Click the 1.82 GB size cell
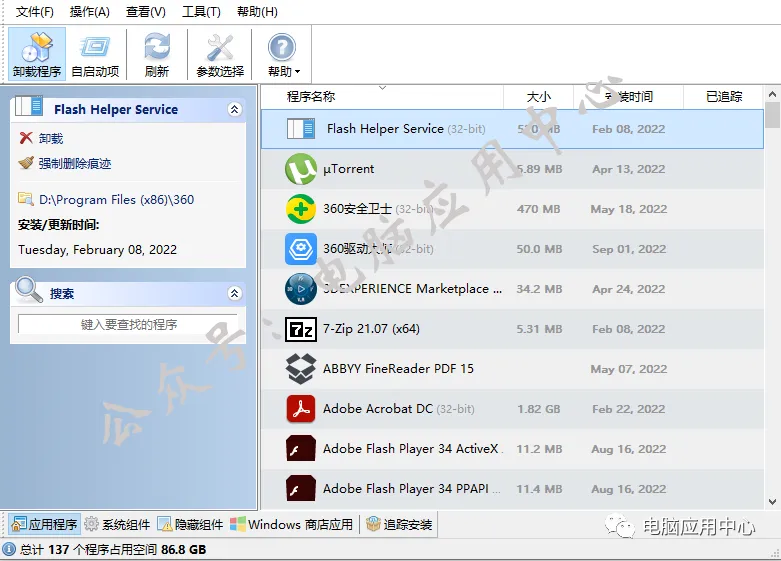 538,409
